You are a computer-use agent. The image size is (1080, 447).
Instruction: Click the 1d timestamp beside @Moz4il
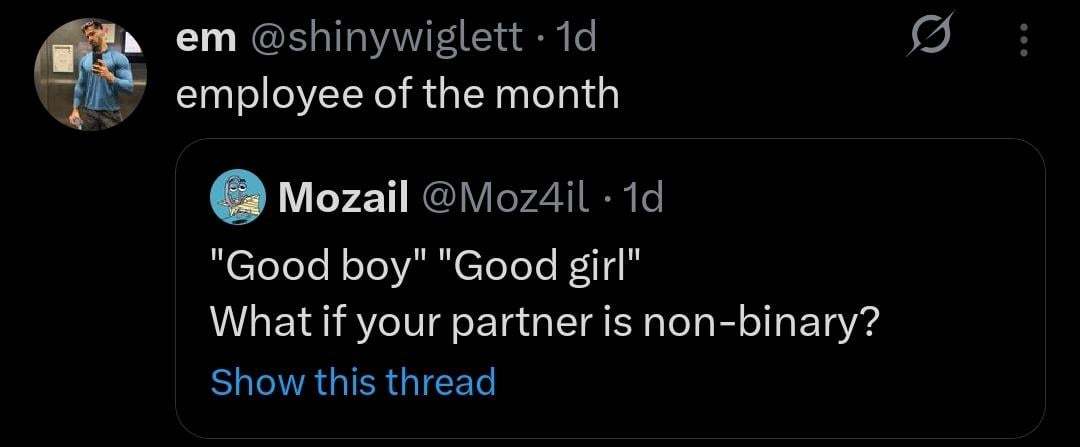[x=642, y=198]
